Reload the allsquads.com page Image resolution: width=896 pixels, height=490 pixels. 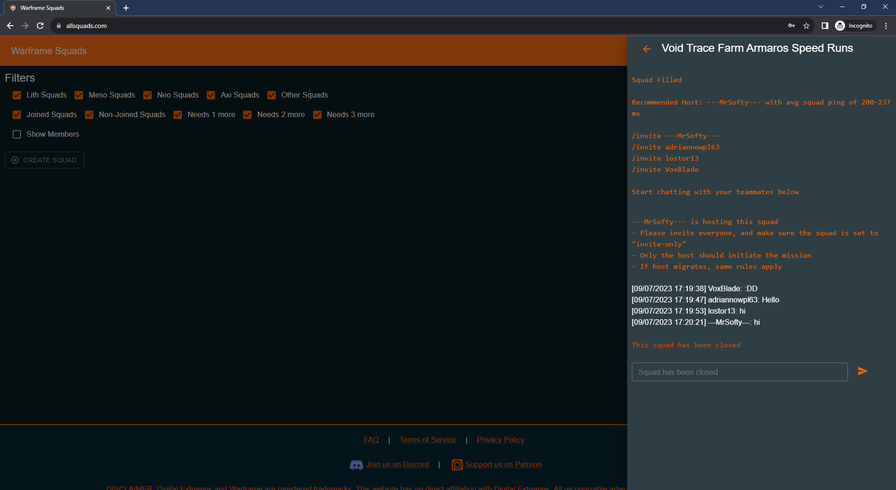point(40,26)
